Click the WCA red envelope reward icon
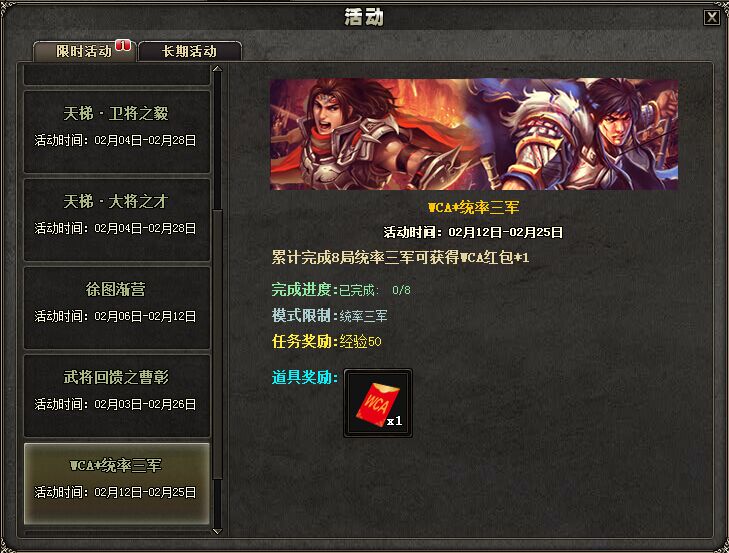Screen dimensions: 729x553 point(378,403)
